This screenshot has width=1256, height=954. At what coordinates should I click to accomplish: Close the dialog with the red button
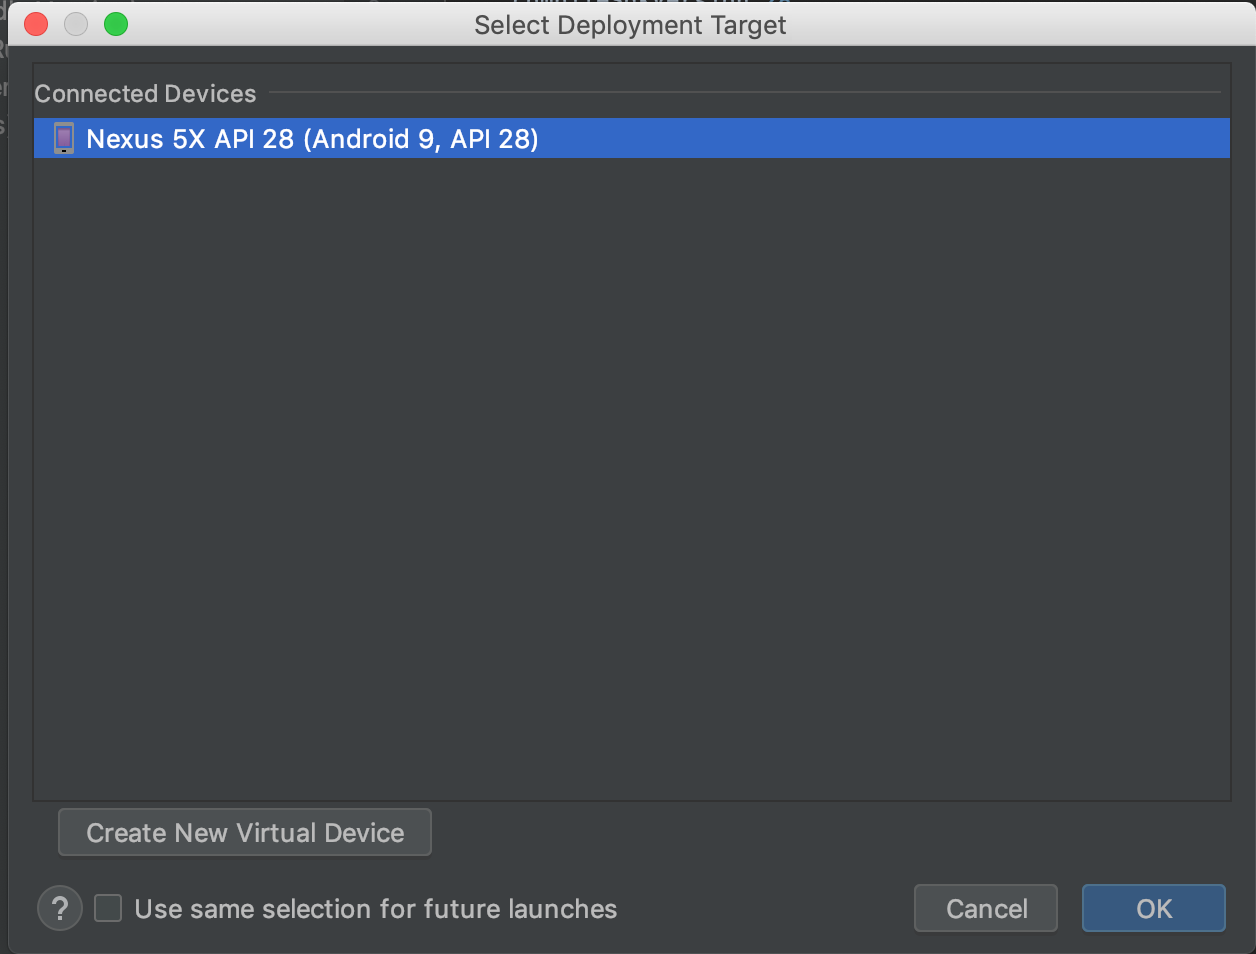(x=36, y=24)
